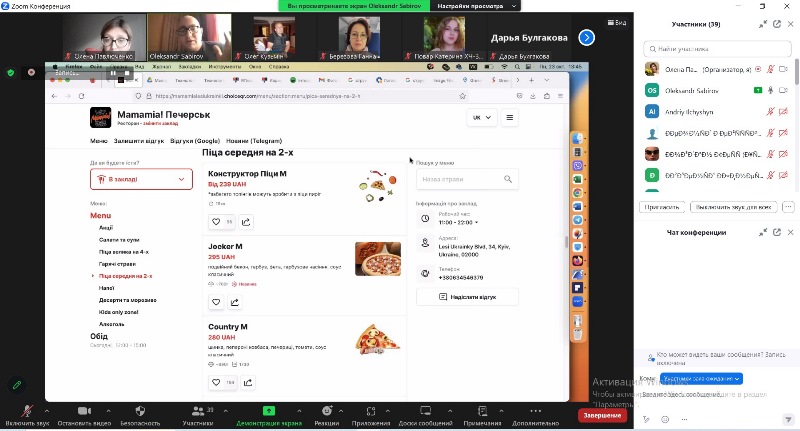
Task: Select Алкоголь menu category
Action: (112, 324)
